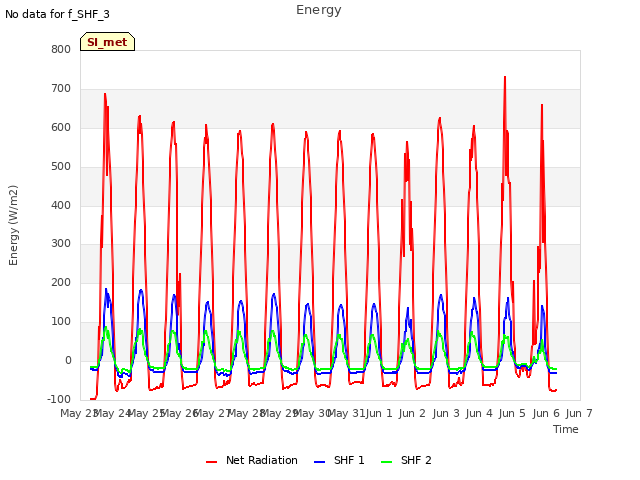Click the 100 y-axis tick label
The height and width of the screenshot is (480, 640).
(61, 322)
